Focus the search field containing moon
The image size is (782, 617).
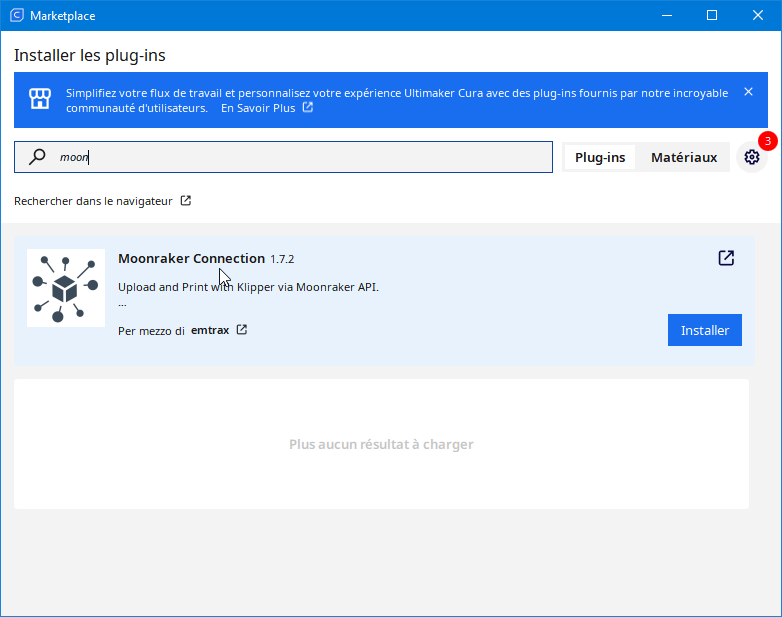(x=283, y=157)
